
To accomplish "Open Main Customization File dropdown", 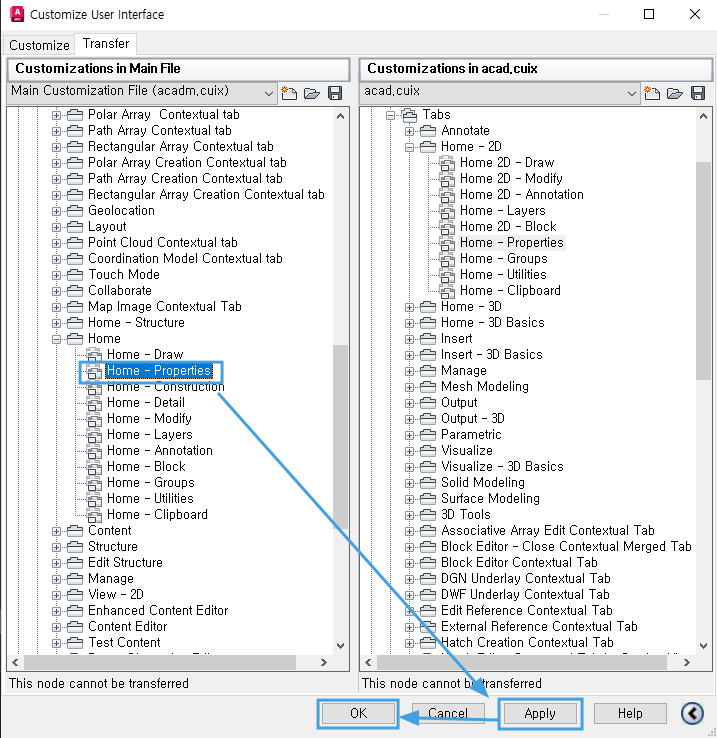I will coord(268,93).
